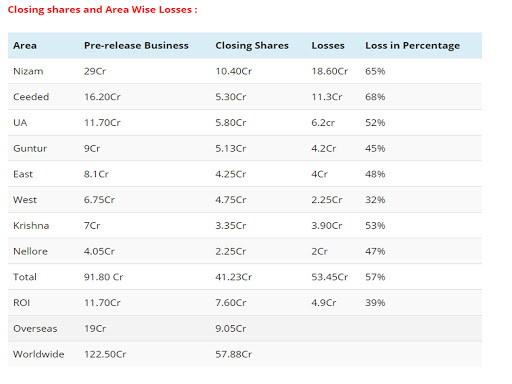Select the Nizam row label
The height and width of the screenshot is (384, 512).
(28, 71)
